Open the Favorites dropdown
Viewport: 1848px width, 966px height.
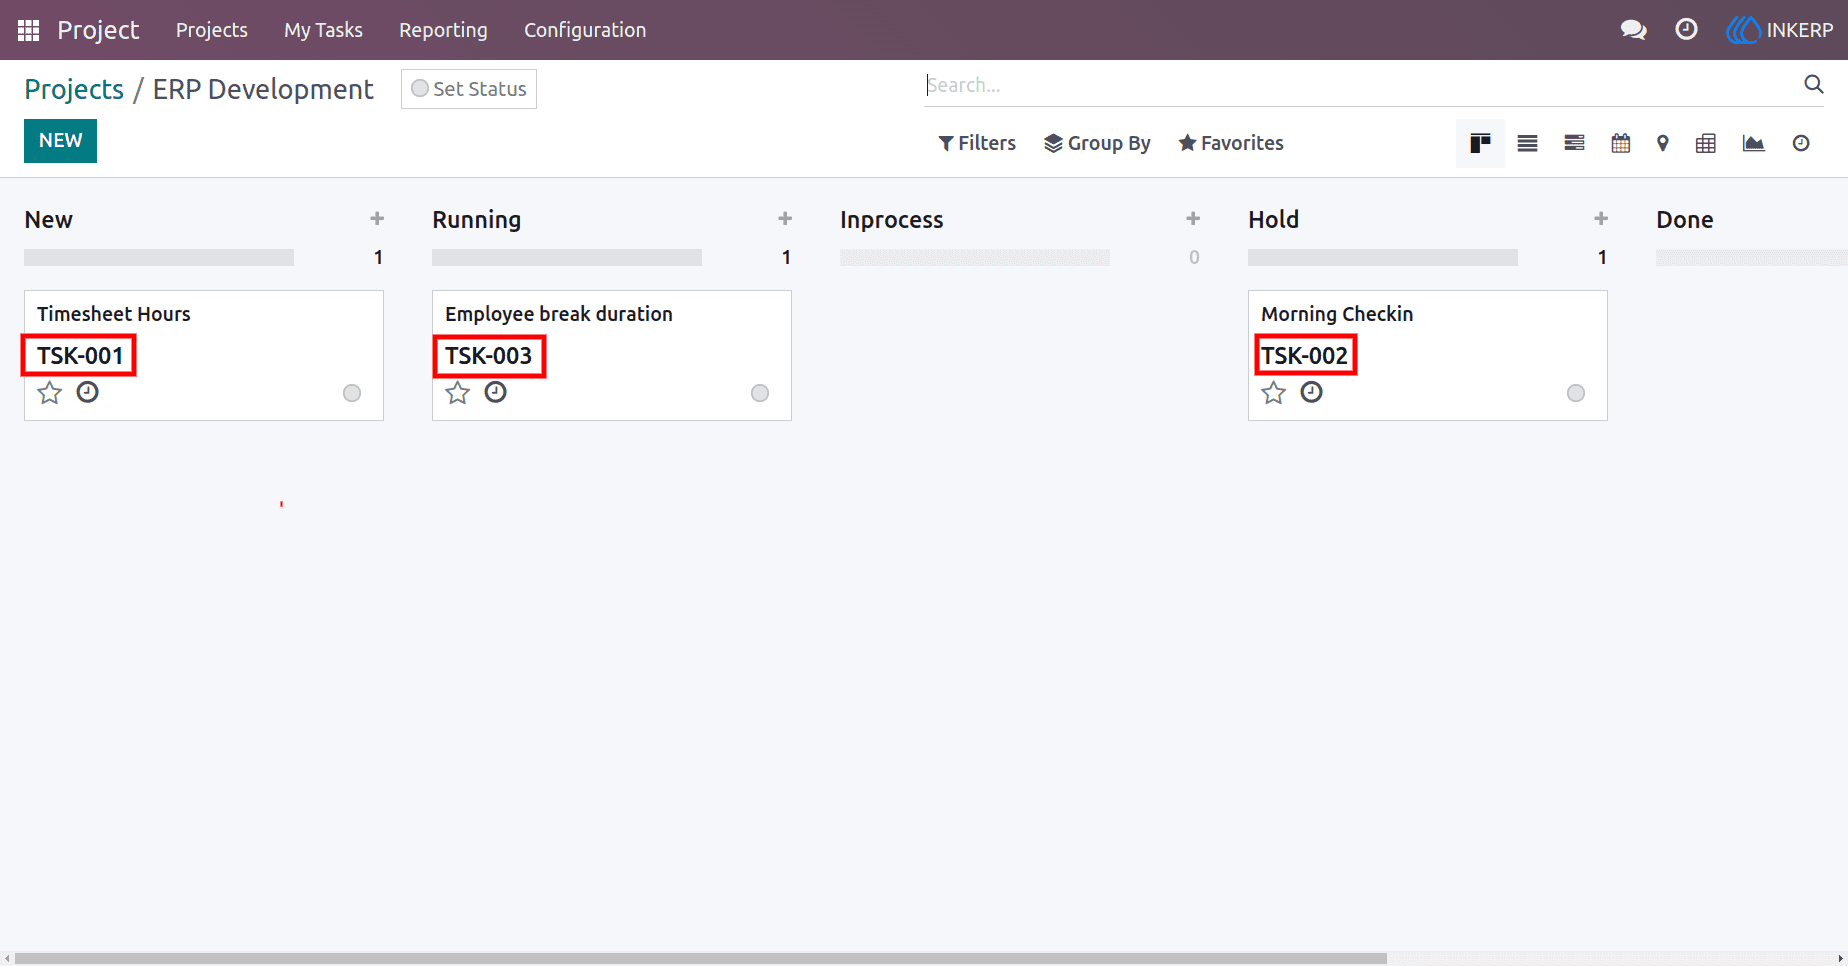(1231, 143)
